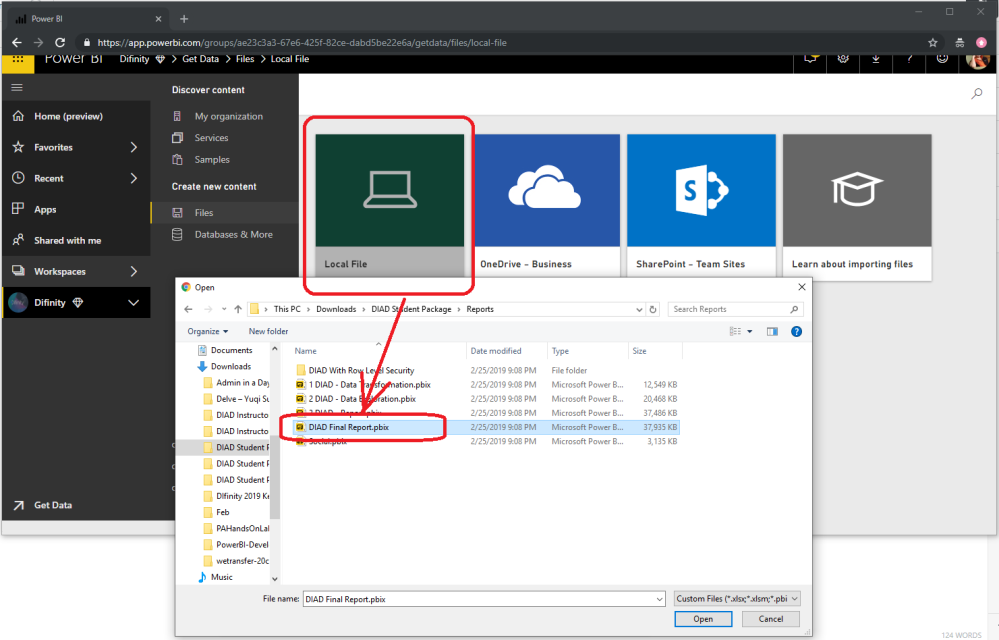Image resolution: width=999 pixels, height=640 pixels.
Task: Click the help question mark in the Open dialog
Action: tap(796, 331)
